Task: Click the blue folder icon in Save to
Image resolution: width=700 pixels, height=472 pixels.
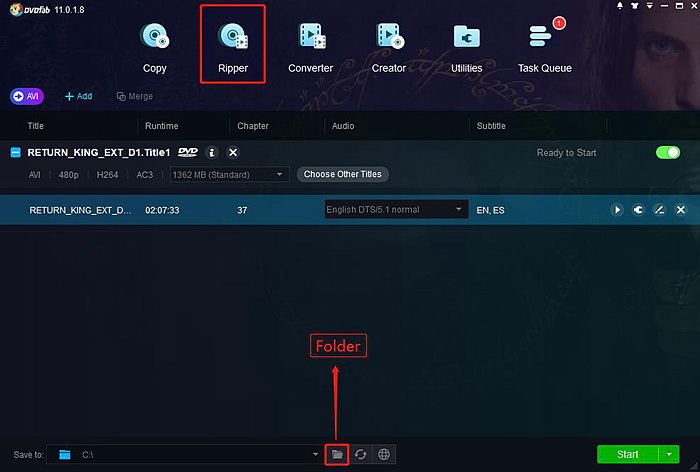Action: [65, 455]
